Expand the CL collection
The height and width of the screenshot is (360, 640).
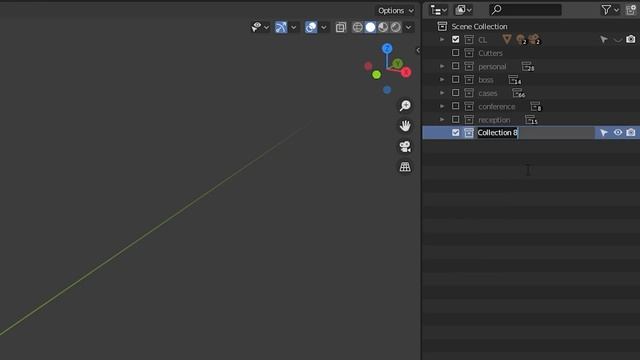442,40
